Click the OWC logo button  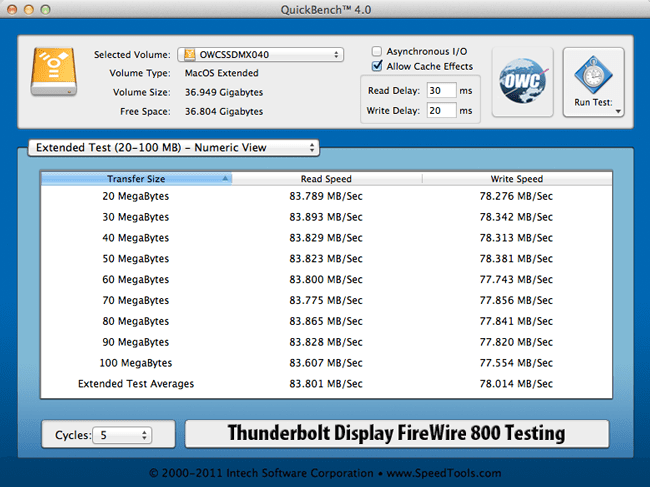523,82
